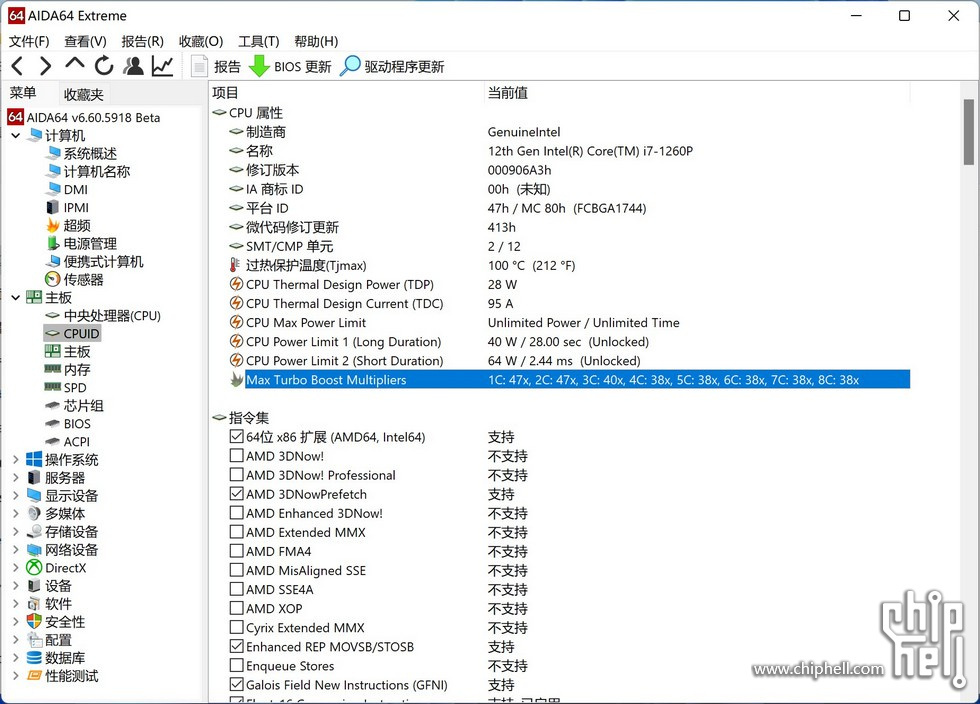
Task: Expand the 显示设备 tree node
Action: 16,496
